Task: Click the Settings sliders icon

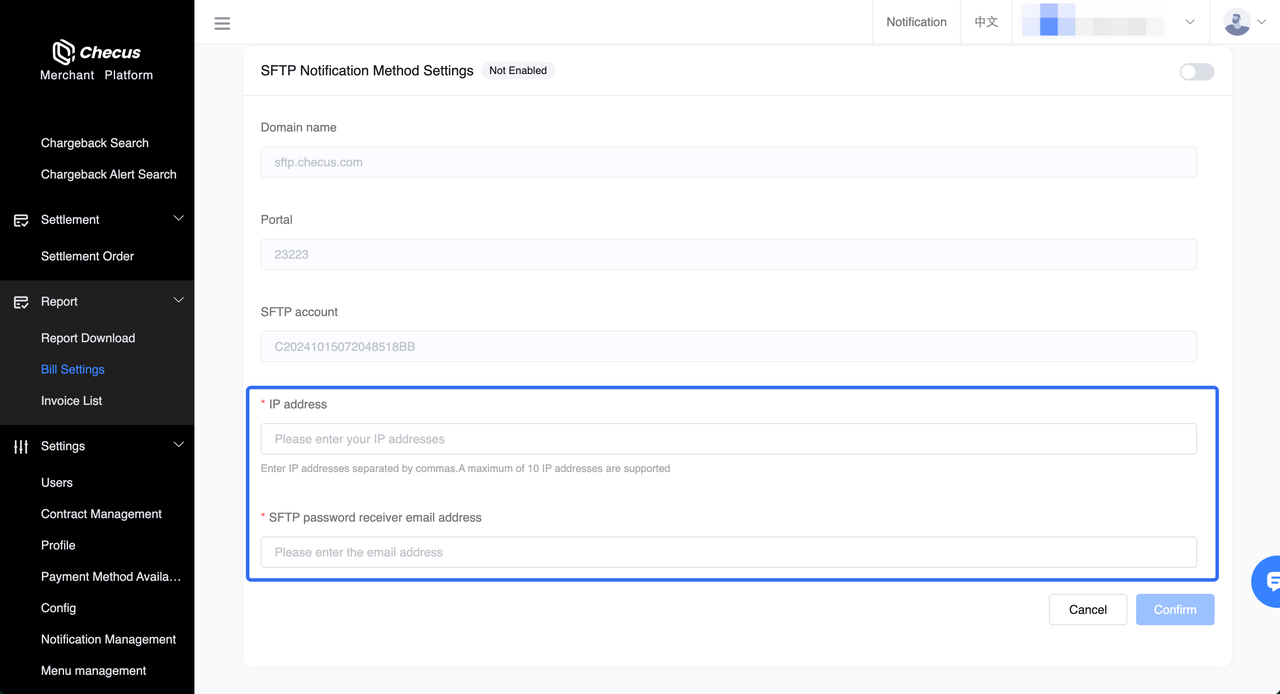Action: click(21, 447)
